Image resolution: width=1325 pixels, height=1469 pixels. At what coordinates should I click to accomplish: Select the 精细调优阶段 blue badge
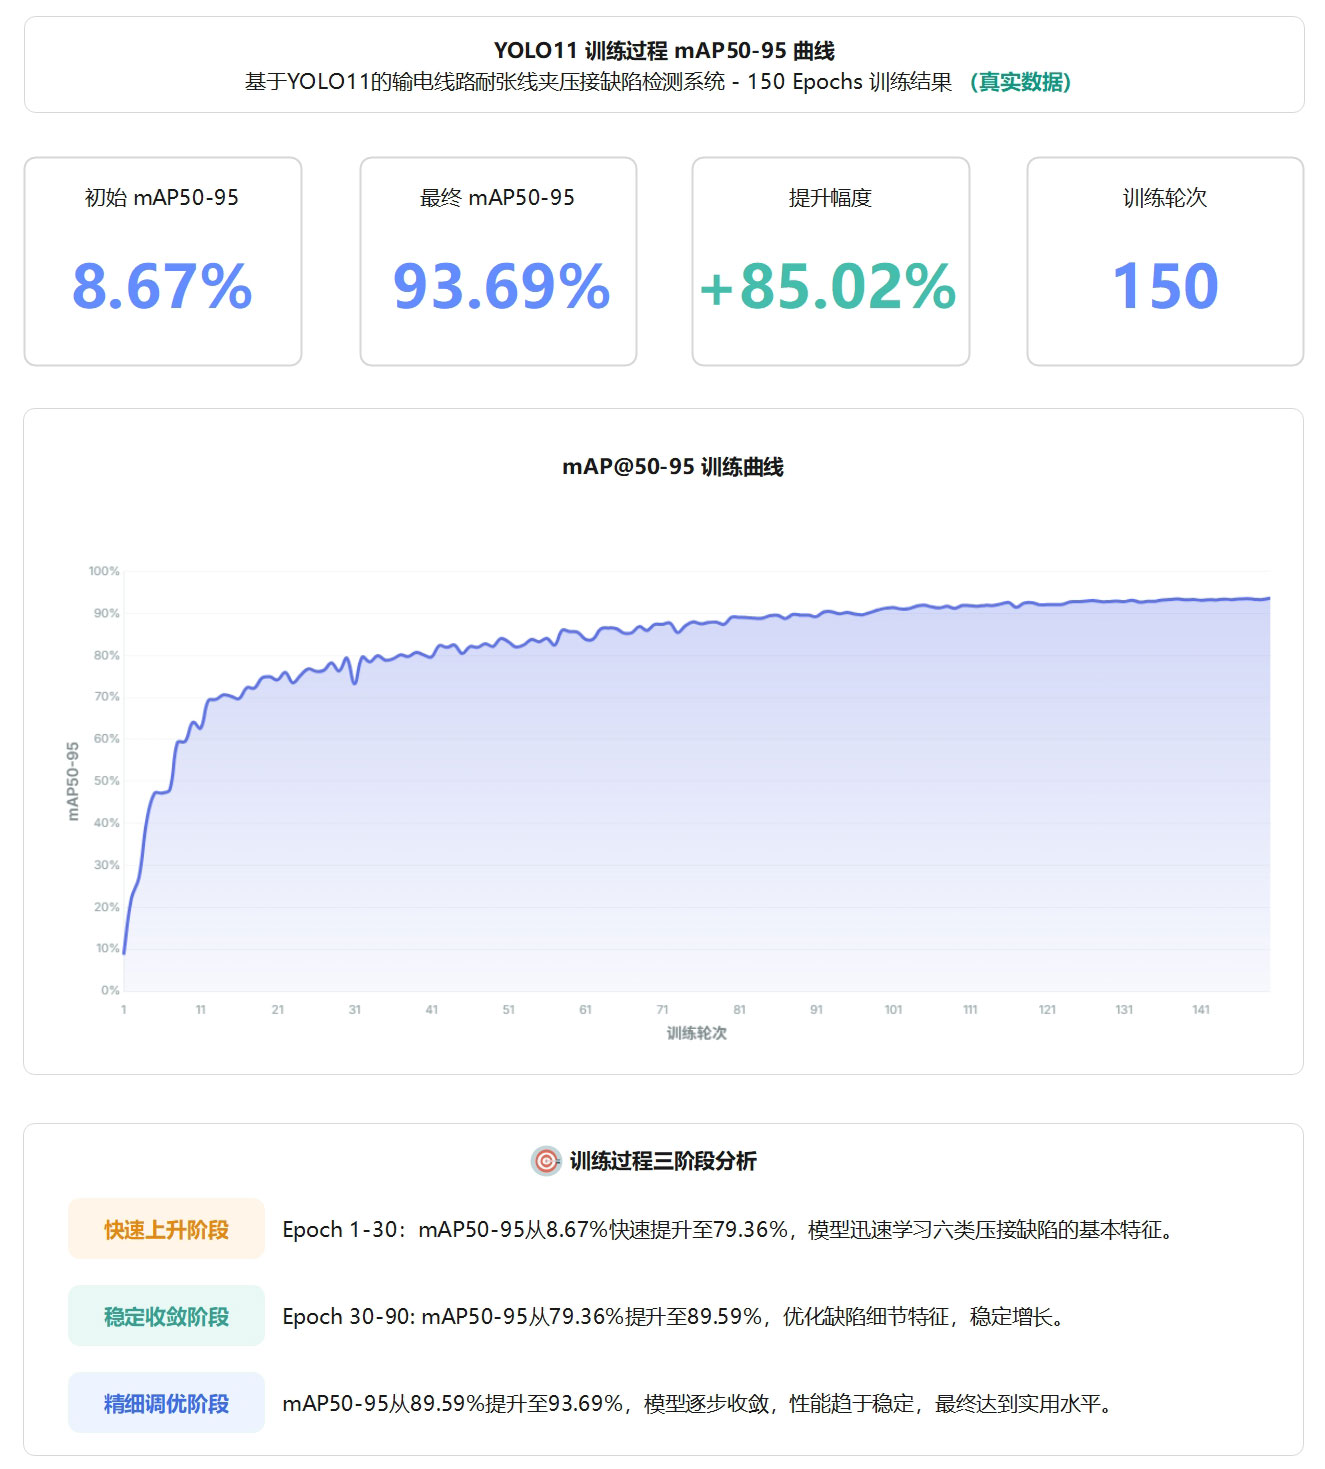[166, 1403]
